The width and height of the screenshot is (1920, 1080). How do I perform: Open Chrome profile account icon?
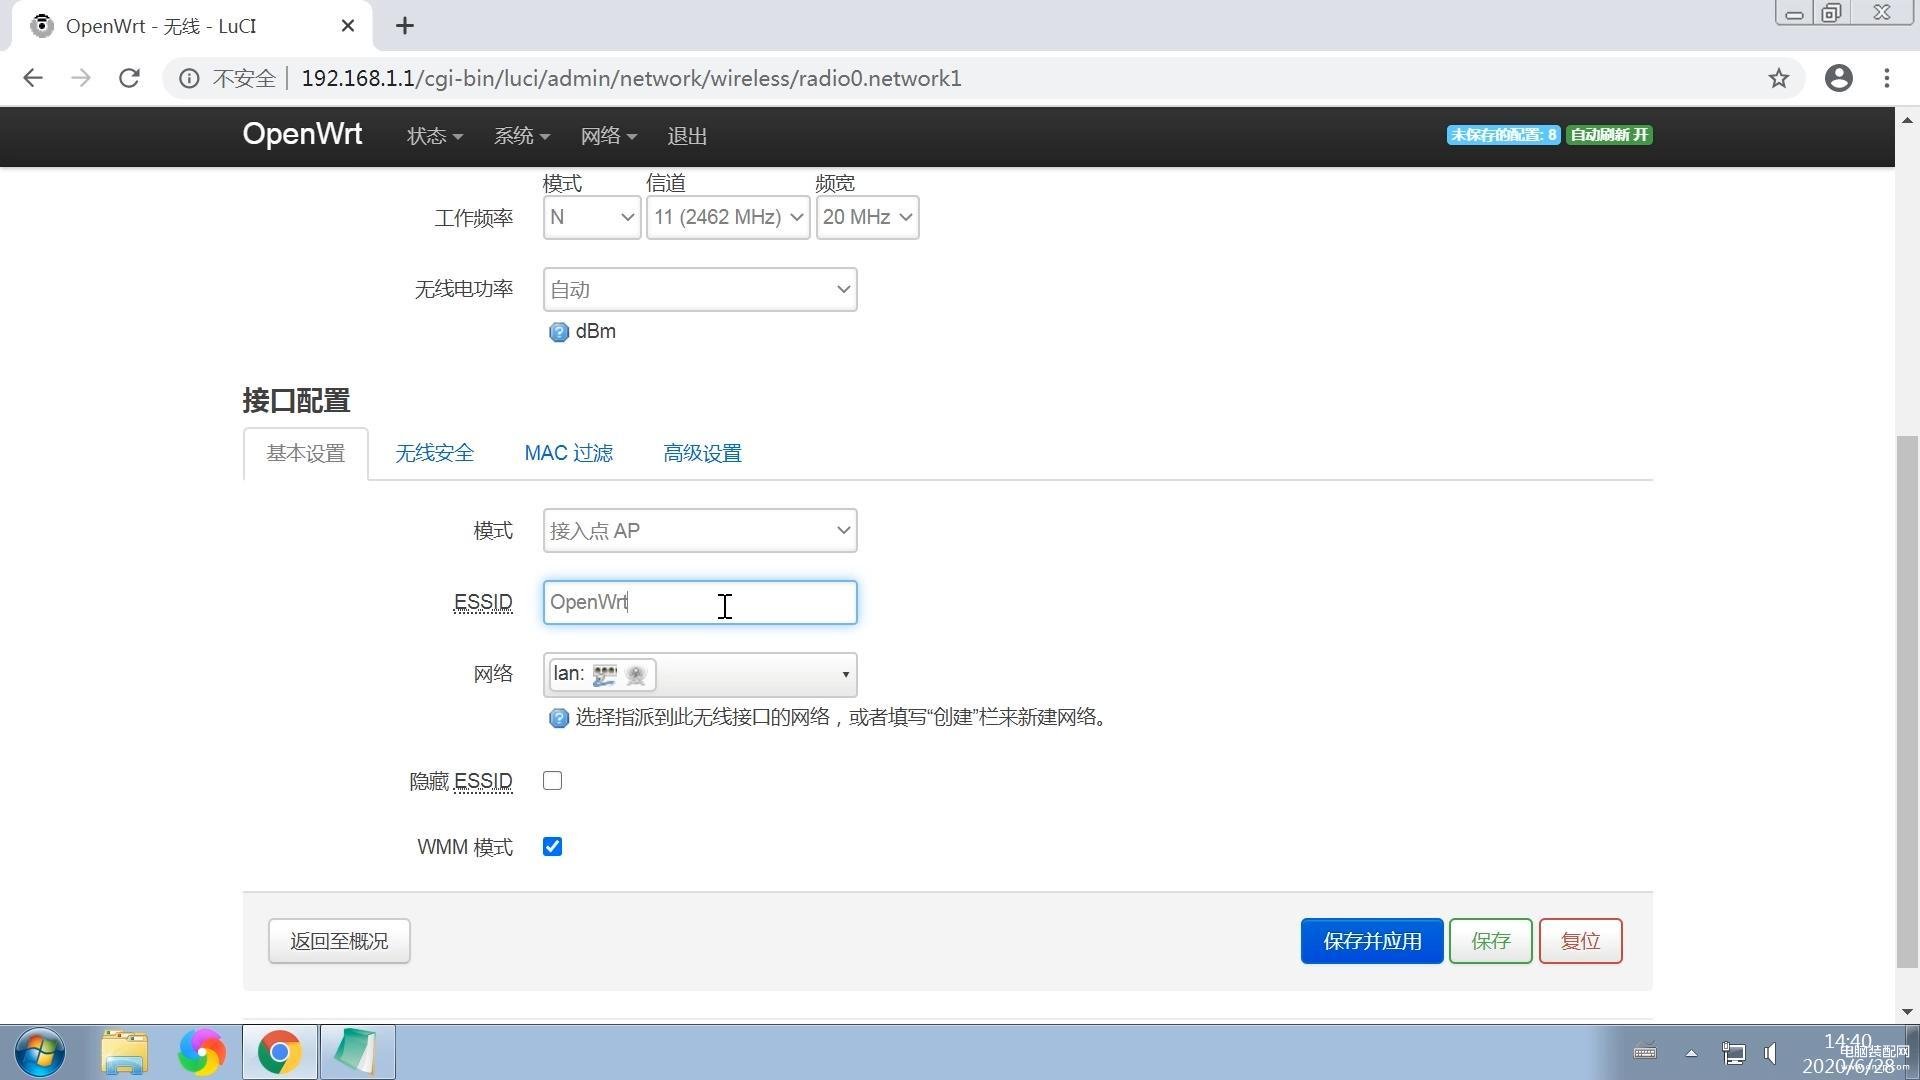(1838, 78)
